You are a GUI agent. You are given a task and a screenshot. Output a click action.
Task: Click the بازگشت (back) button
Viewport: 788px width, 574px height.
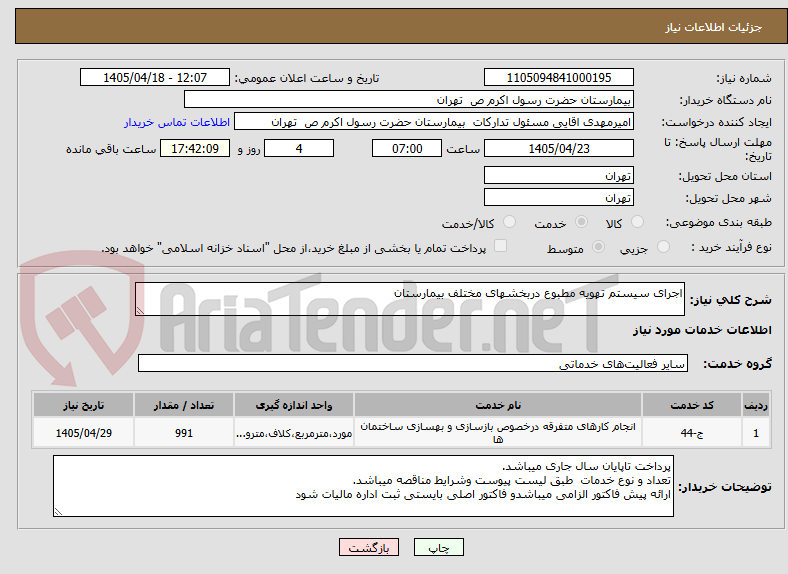tap(369, 548)
